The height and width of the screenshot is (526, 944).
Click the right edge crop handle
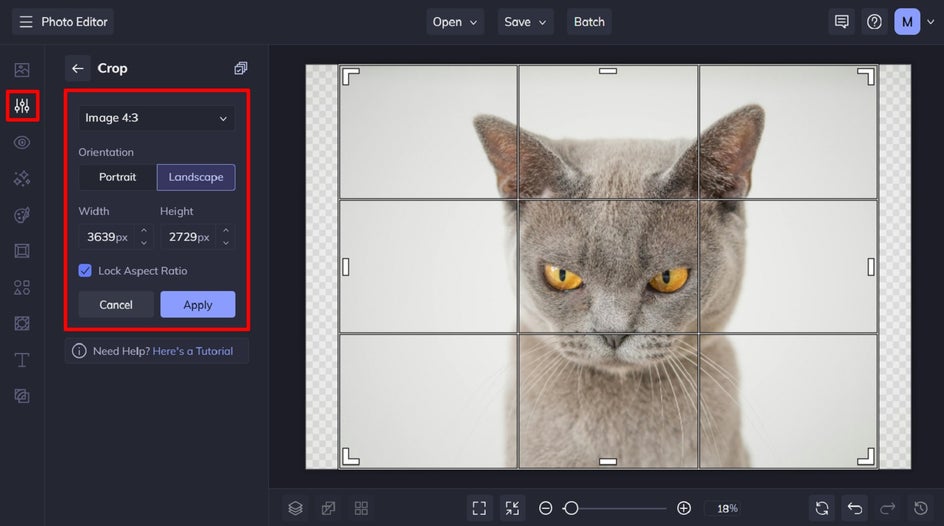(871, 267)
